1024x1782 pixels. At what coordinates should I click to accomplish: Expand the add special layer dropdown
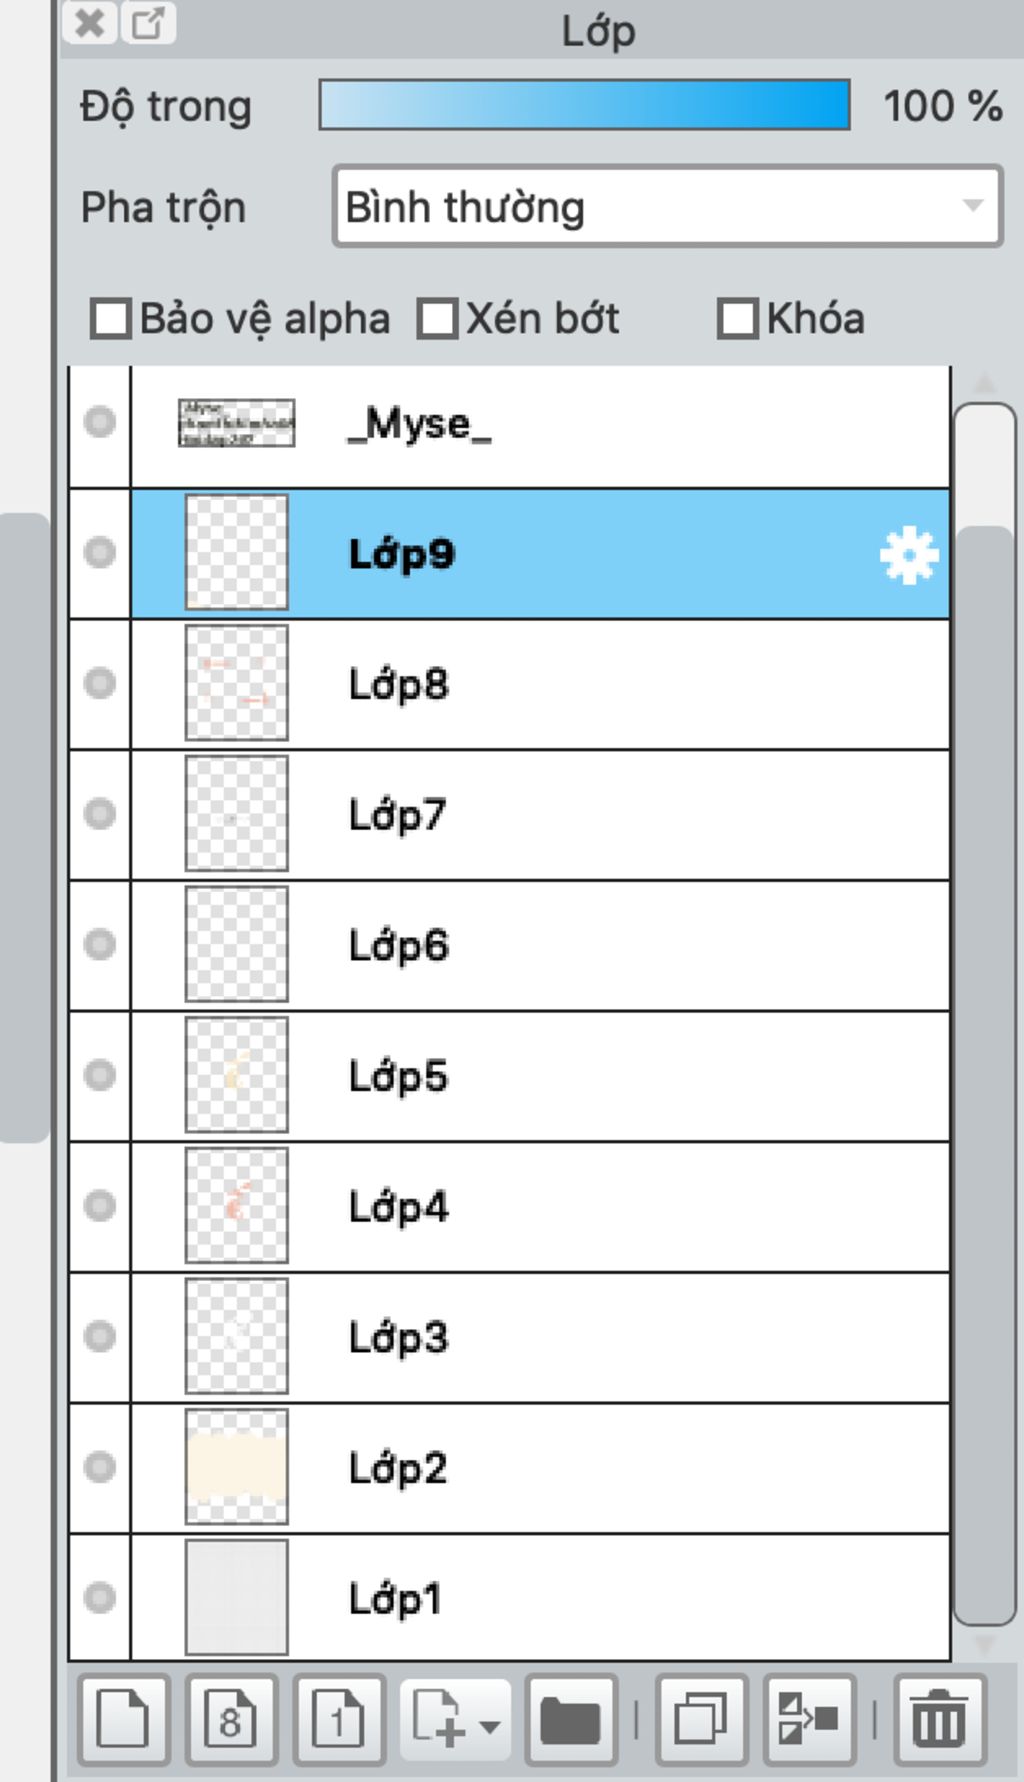(490, 1724)
